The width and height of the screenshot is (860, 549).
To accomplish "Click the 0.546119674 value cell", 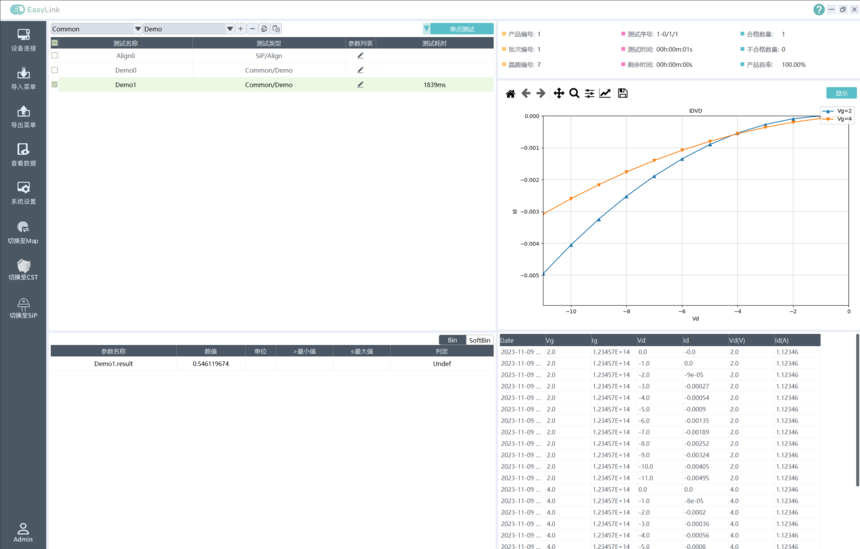I will click(211, 364).
